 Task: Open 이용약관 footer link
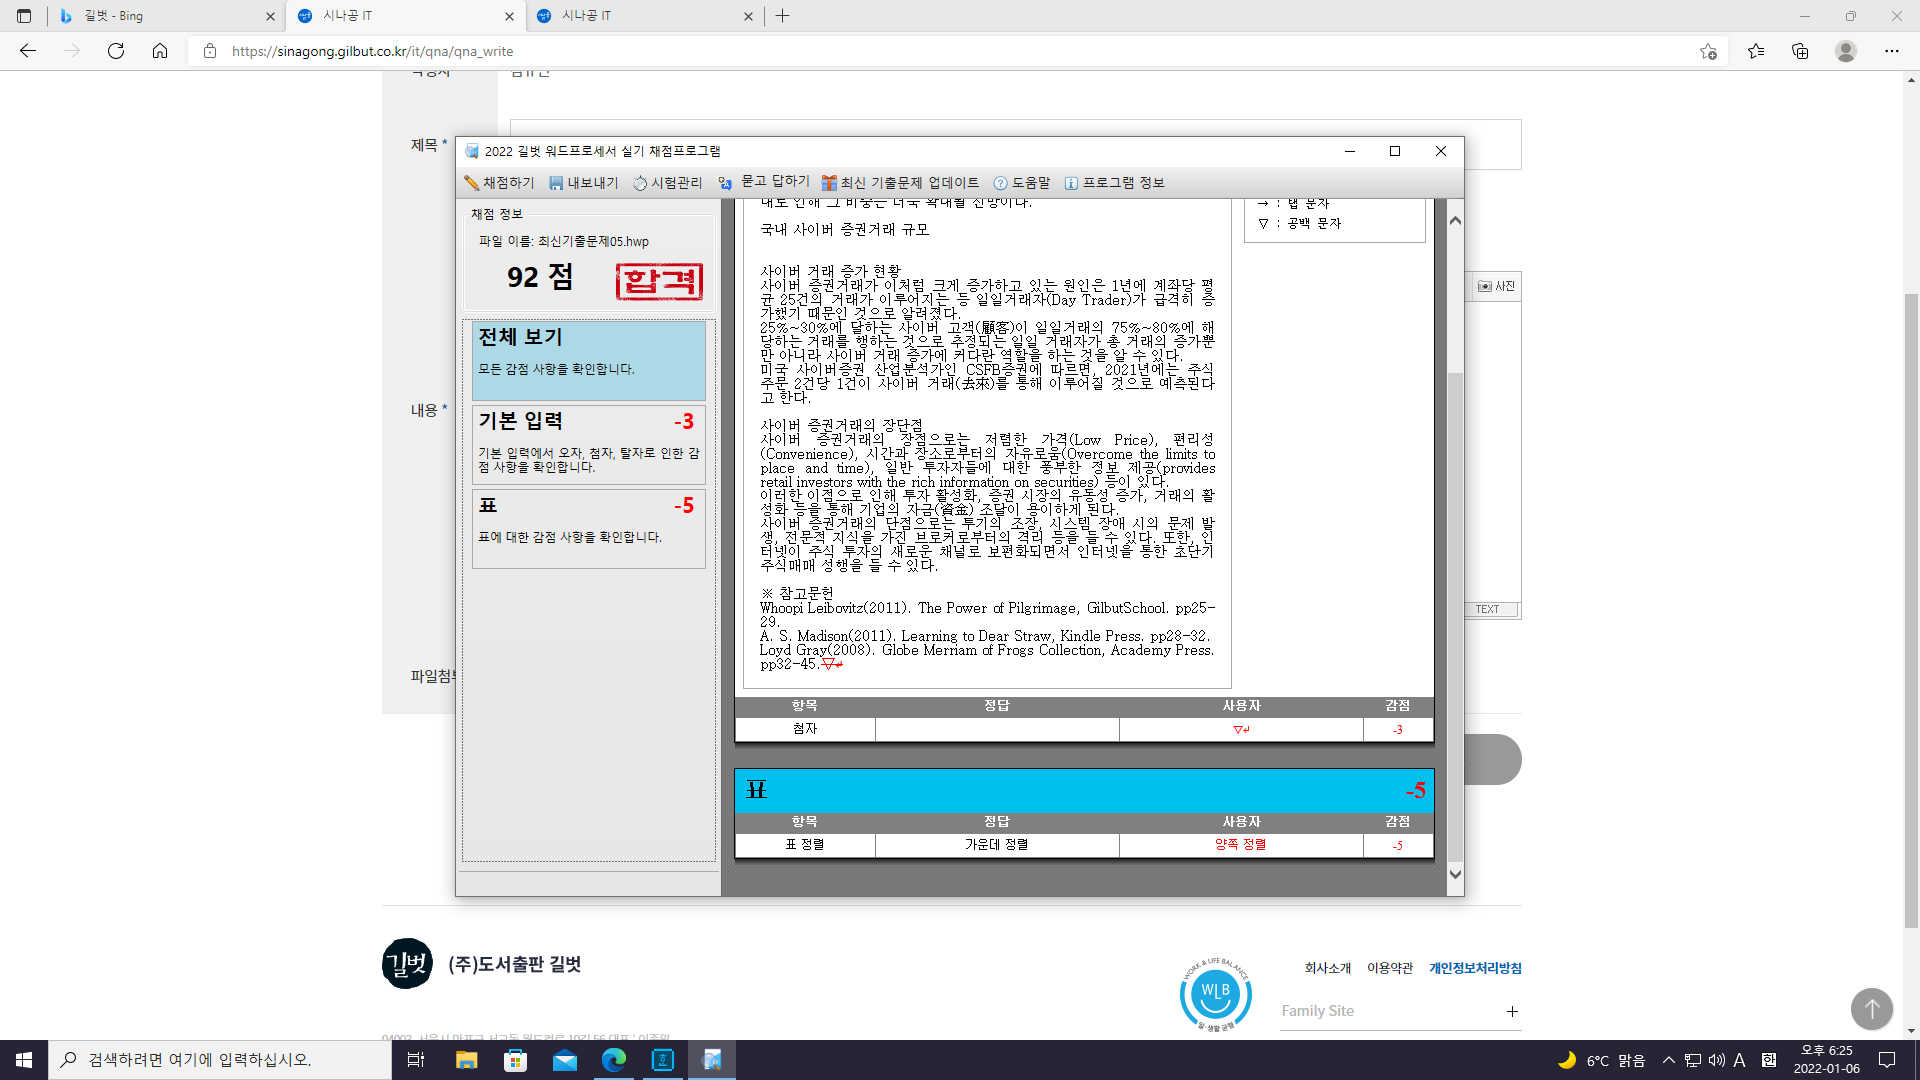pyautogui.click(x=1389, y=968)
